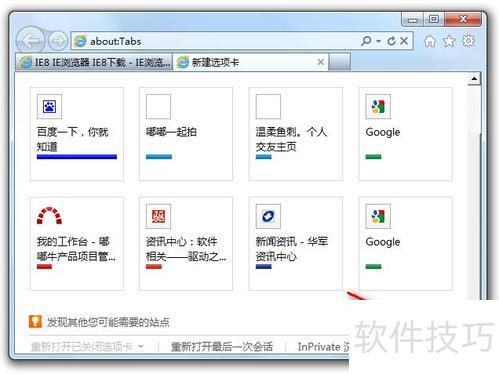The width and height of the screenshot is (499, 374).
Task: Click the red 驱 icon tile
Action: click(x=158, y=216)
